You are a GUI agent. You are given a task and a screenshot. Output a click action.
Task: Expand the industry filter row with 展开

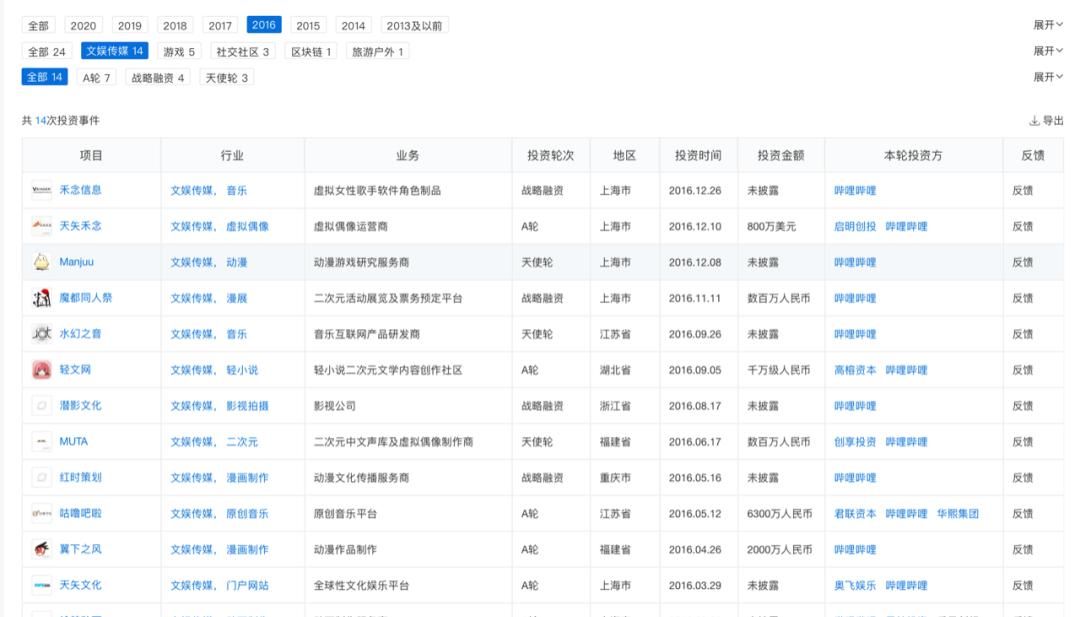coord(1049,50)
